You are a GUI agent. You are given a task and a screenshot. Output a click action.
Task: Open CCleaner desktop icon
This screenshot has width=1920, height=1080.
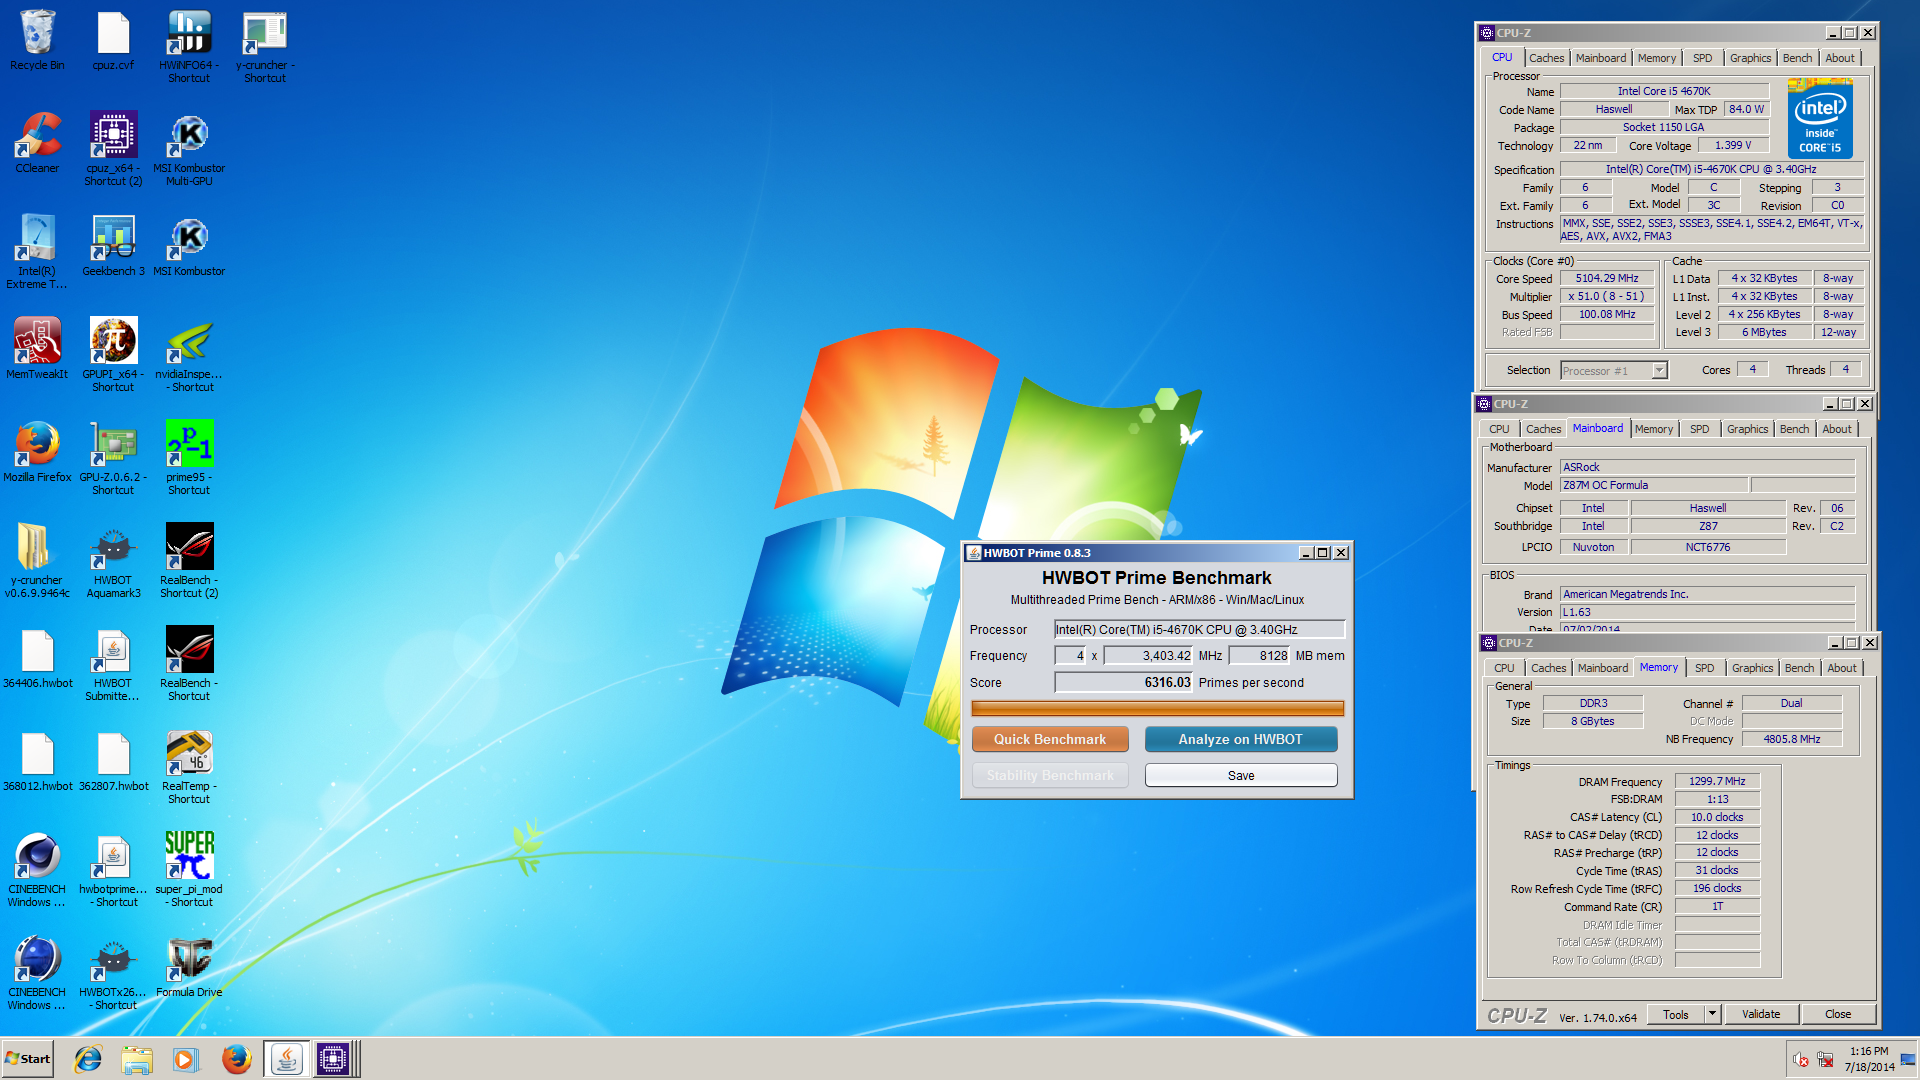tap(37, 143)
